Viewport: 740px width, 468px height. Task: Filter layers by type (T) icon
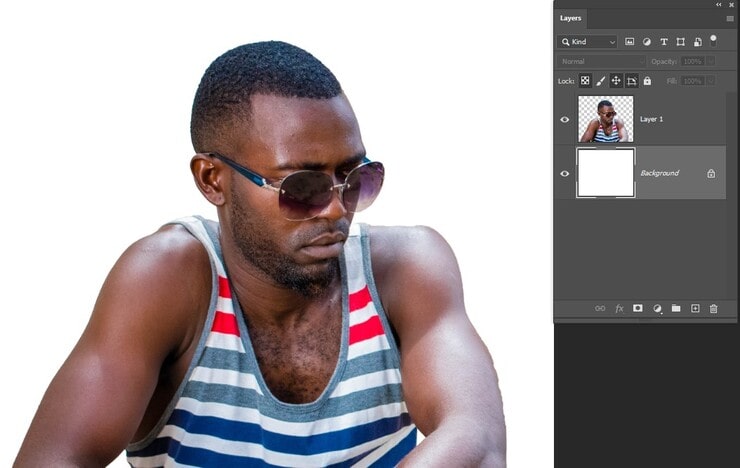coord(664,42)
